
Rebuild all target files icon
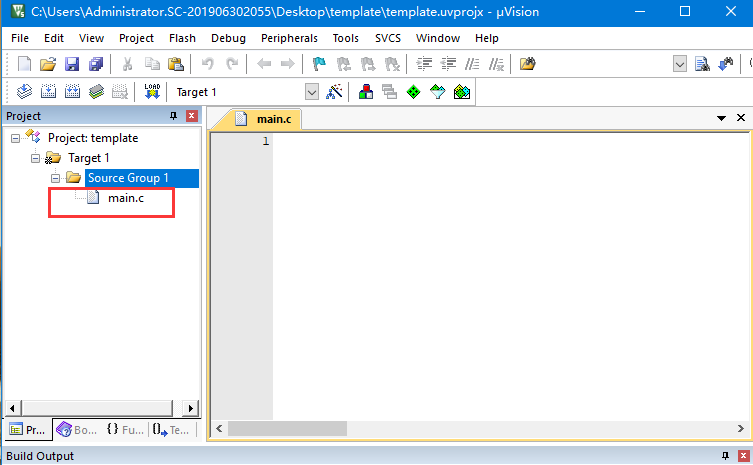72,91
